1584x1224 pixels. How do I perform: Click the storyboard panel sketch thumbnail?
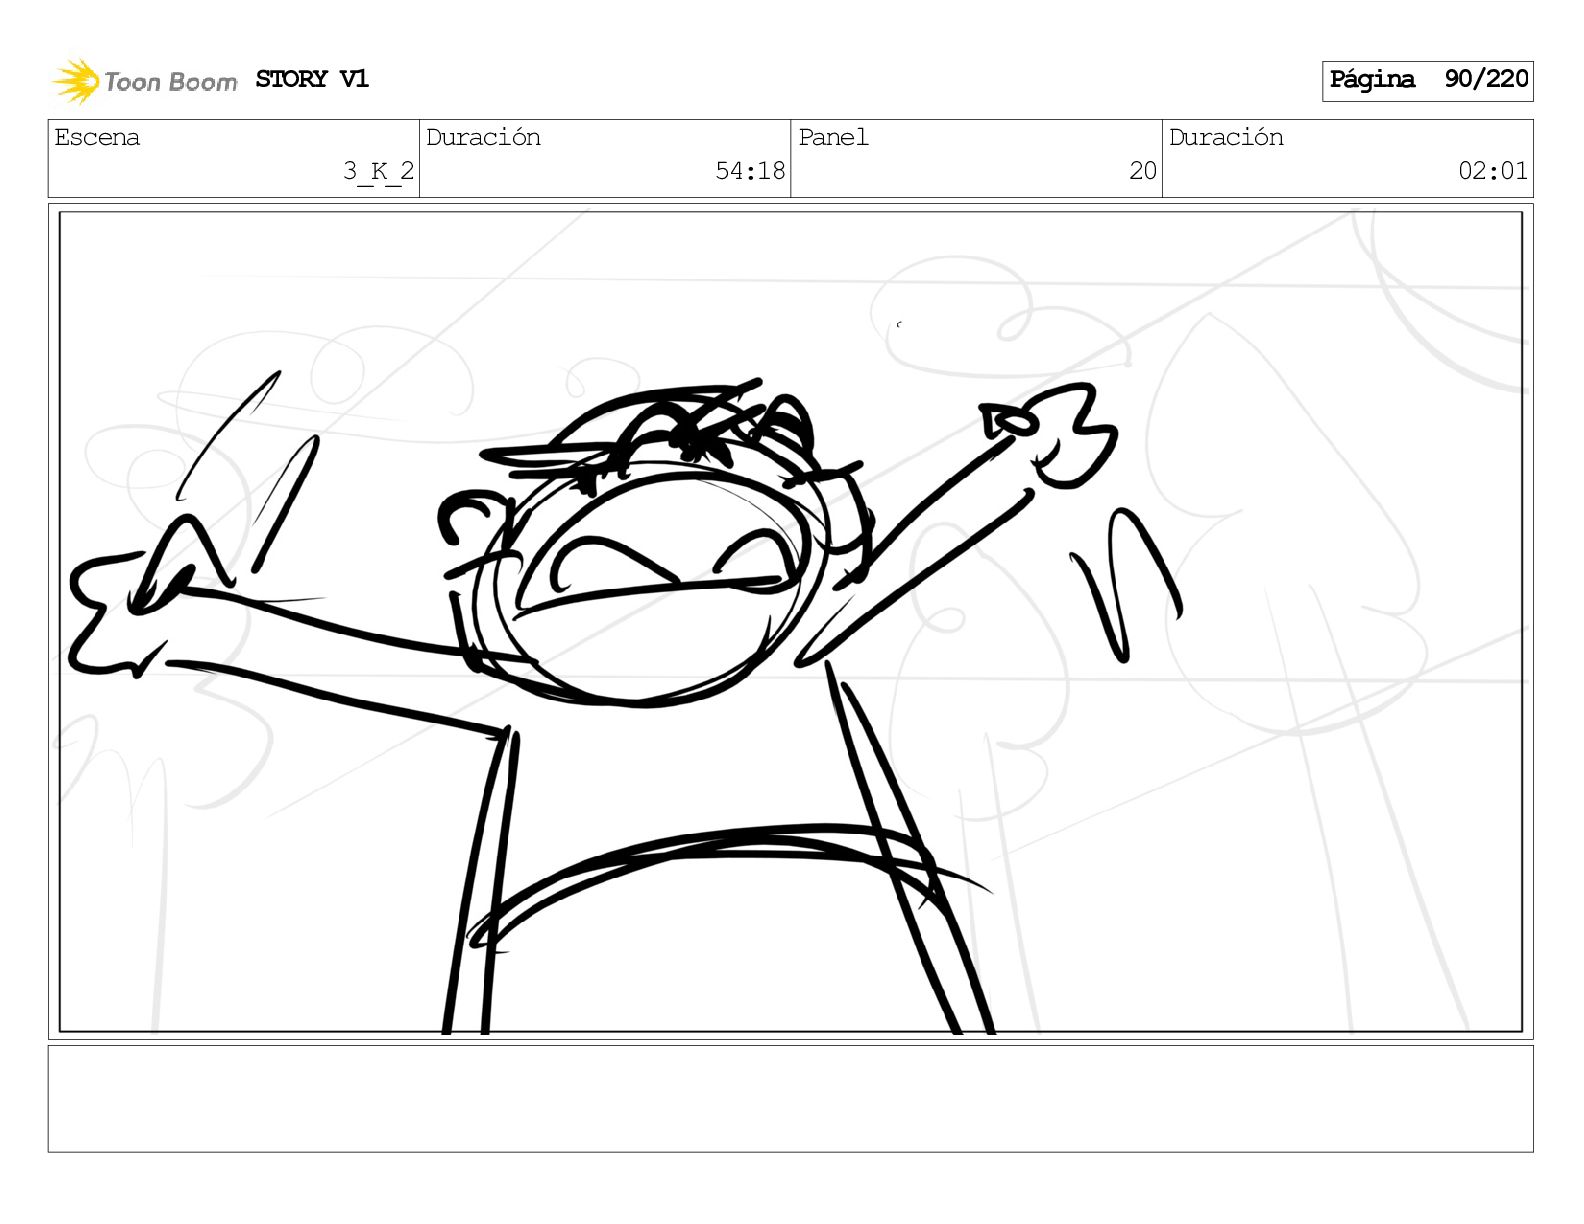[791, 622]
